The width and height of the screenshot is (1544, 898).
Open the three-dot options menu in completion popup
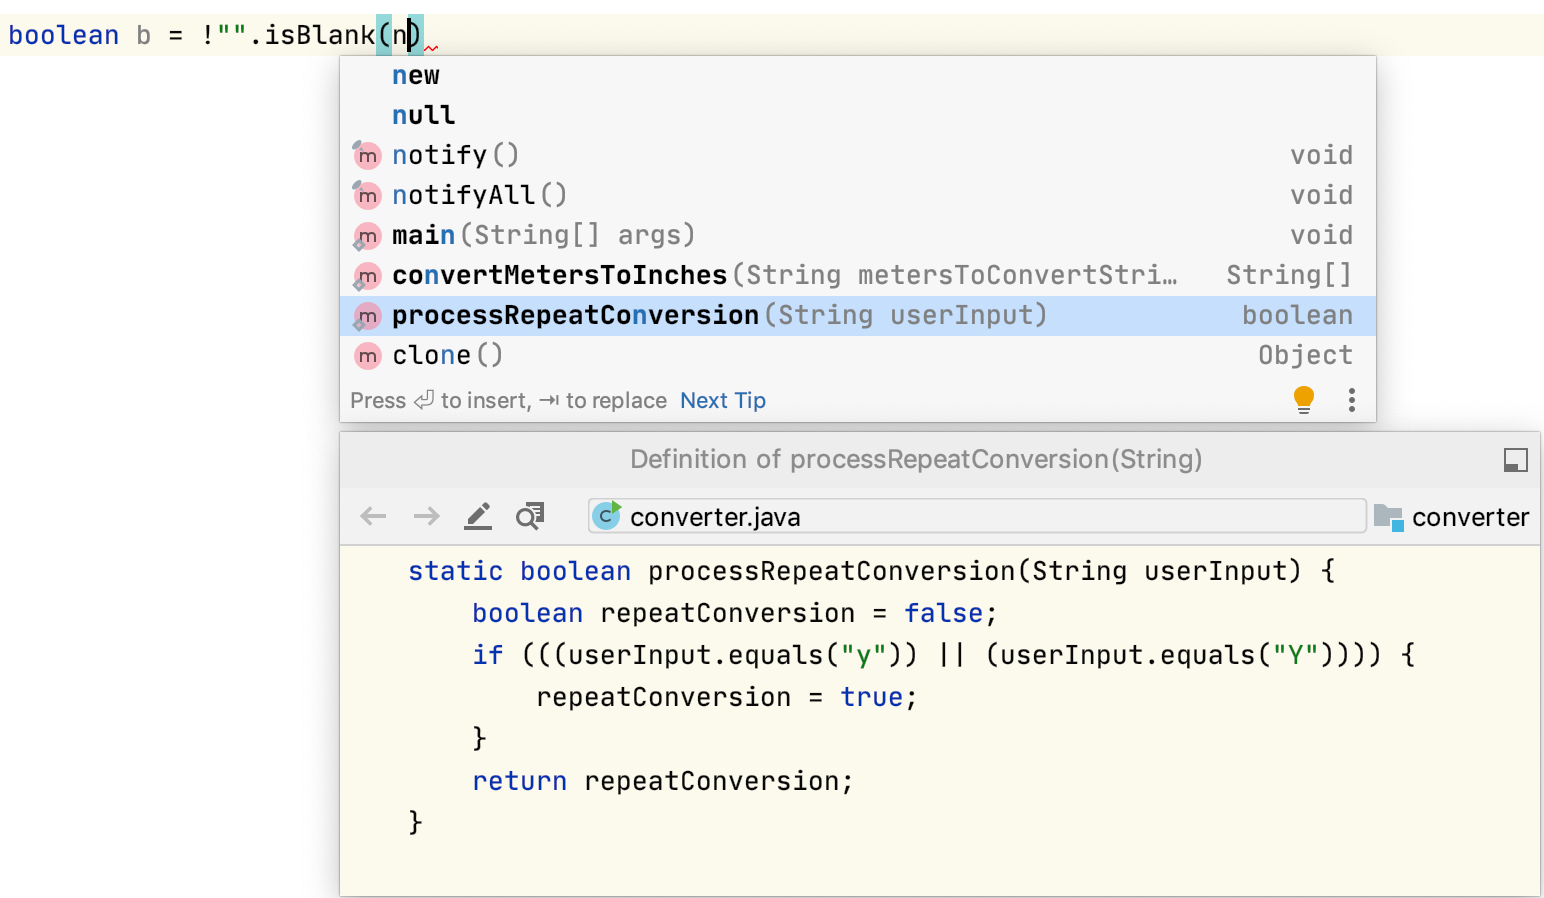pyautogui.click(x=1352, y=400)
